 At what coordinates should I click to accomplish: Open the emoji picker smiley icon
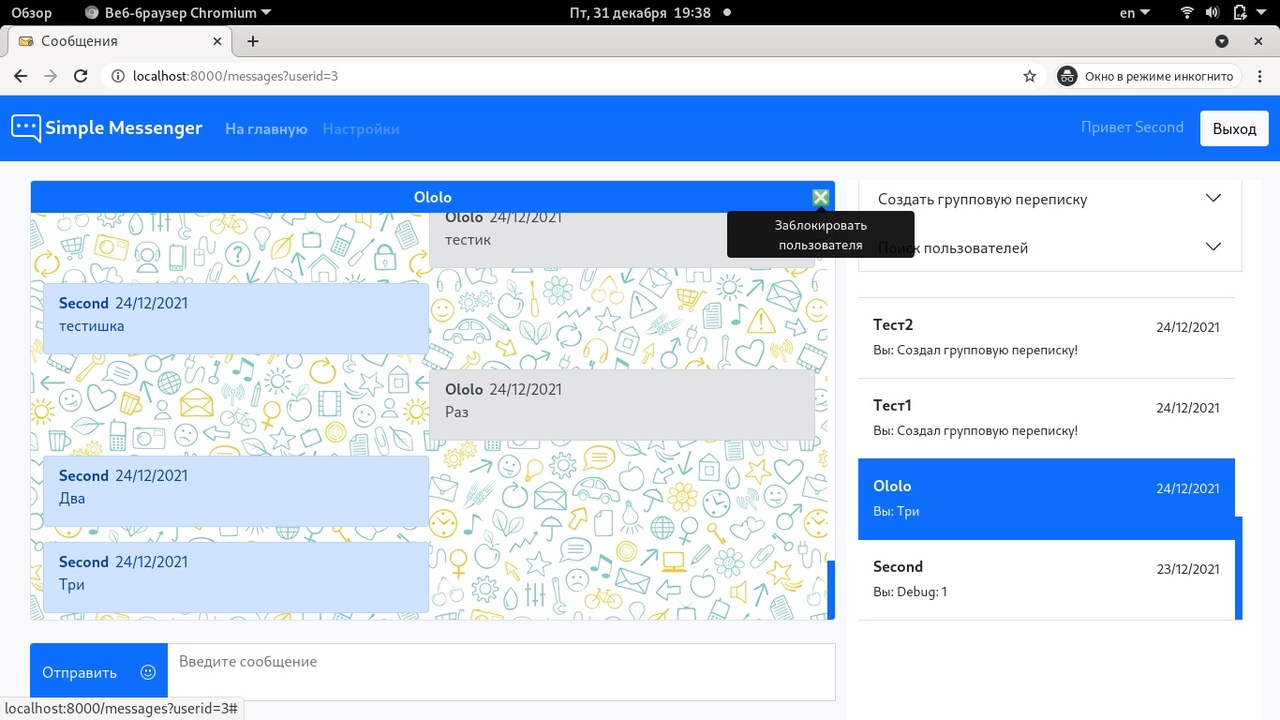148,672
